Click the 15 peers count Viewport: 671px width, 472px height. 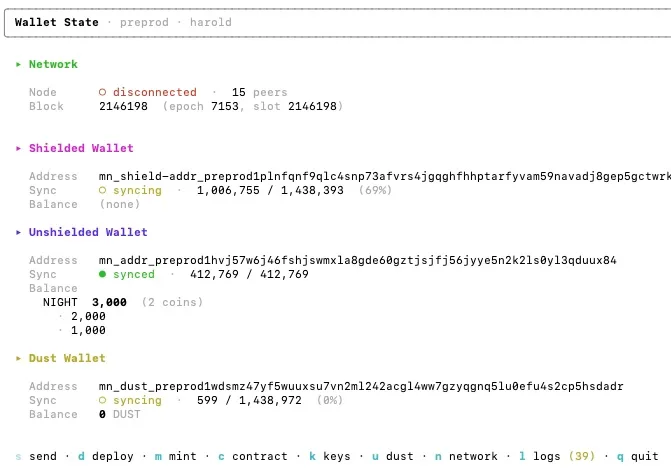tap(259, 92)
